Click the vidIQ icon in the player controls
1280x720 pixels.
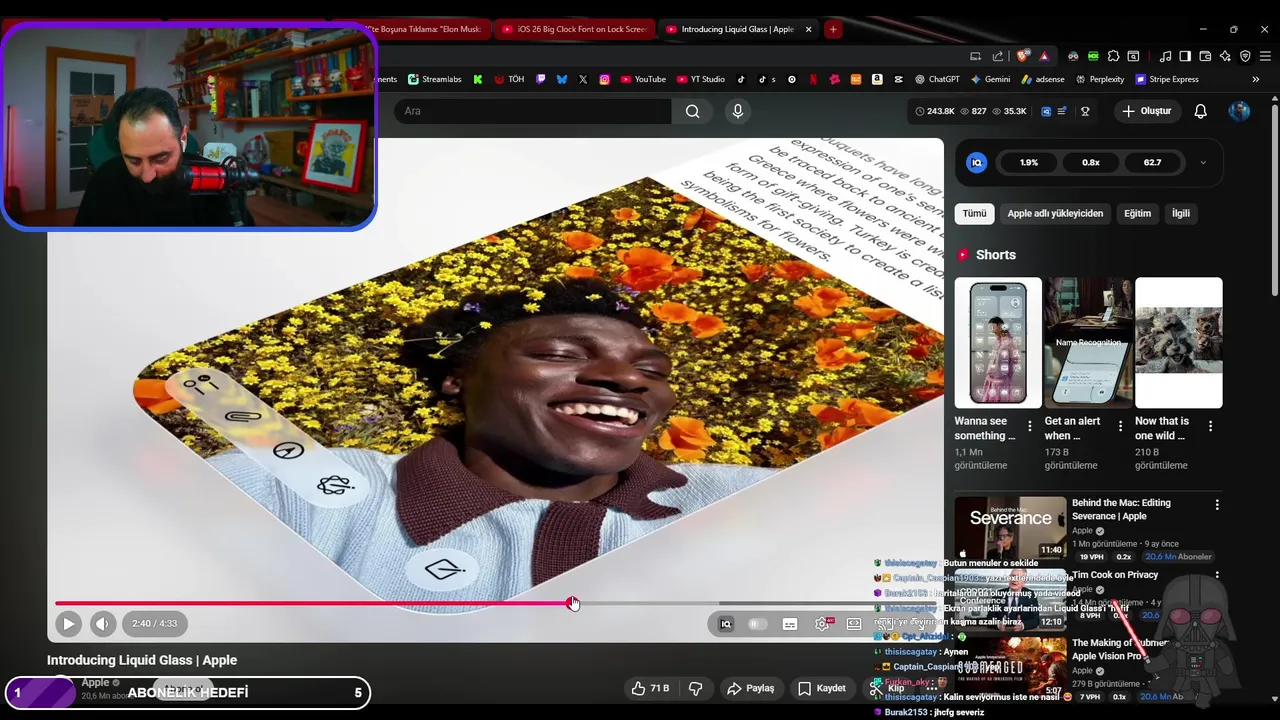coord(726,624)
